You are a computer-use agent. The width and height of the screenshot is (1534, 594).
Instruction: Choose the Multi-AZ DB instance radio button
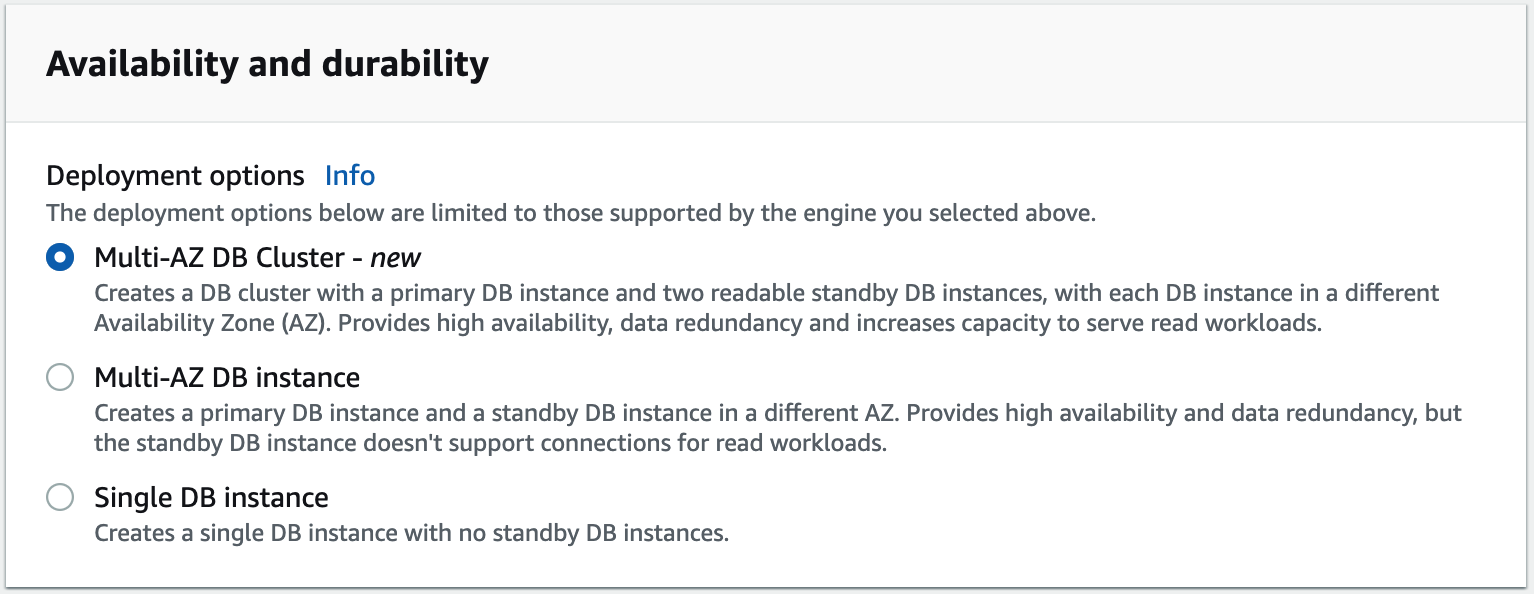60,378
